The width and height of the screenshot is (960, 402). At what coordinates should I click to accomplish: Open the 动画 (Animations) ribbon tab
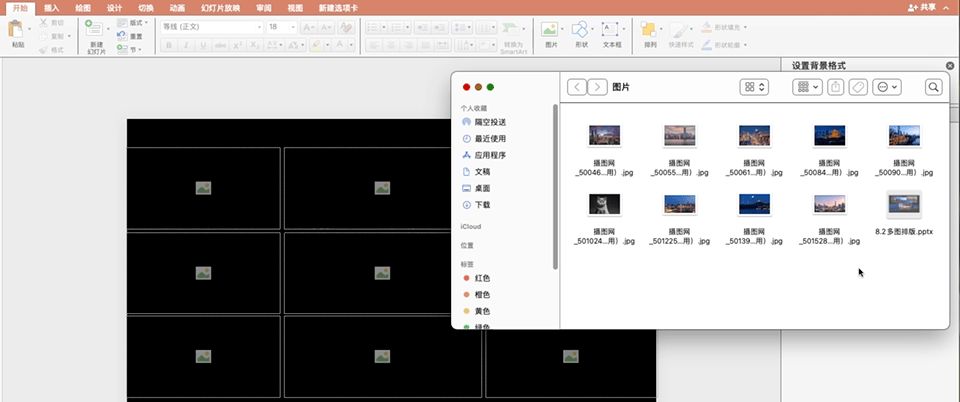[x=176, y=7]
